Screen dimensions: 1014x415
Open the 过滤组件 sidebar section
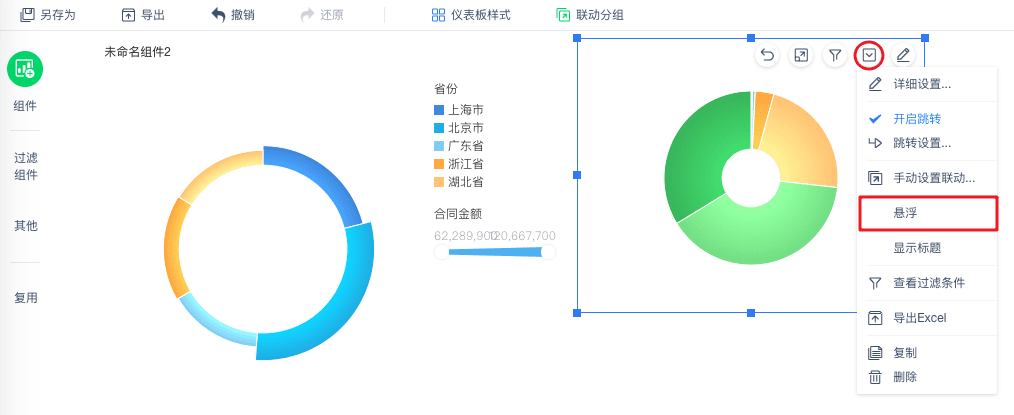tap(26, 166)
